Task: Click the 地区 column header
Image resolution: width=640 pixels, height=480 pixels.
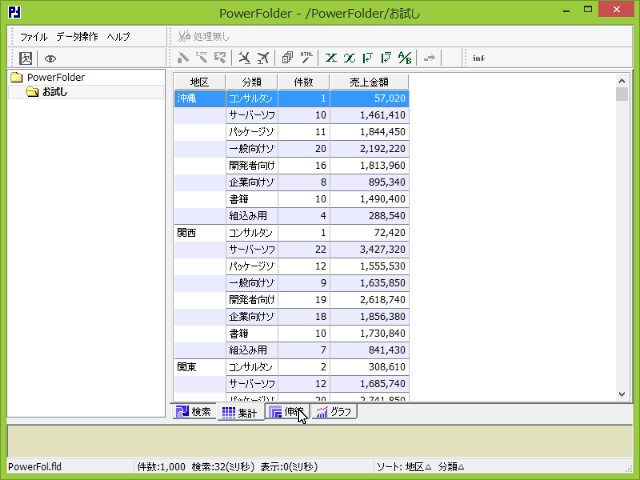Action: (x=200, y=82)
